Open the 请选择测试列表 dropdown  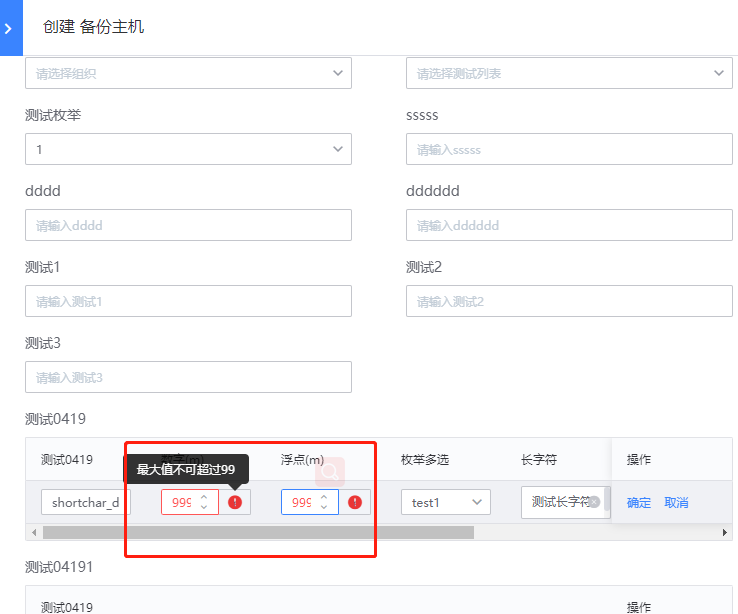(569, 73)
